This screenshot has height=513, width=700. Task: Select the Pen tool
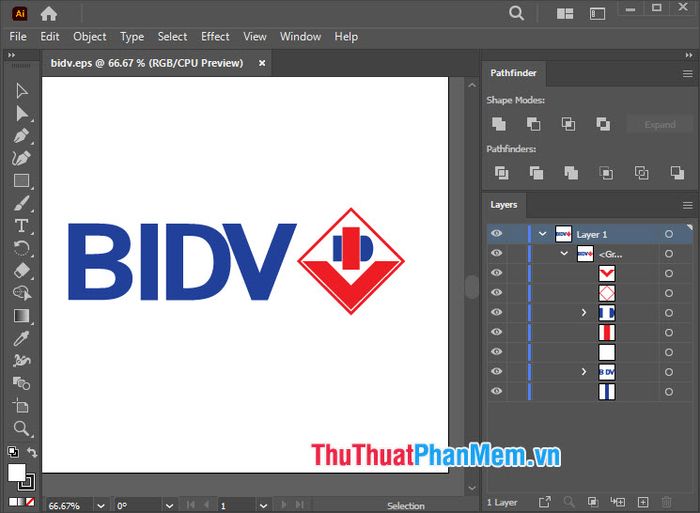pos(21,136)
